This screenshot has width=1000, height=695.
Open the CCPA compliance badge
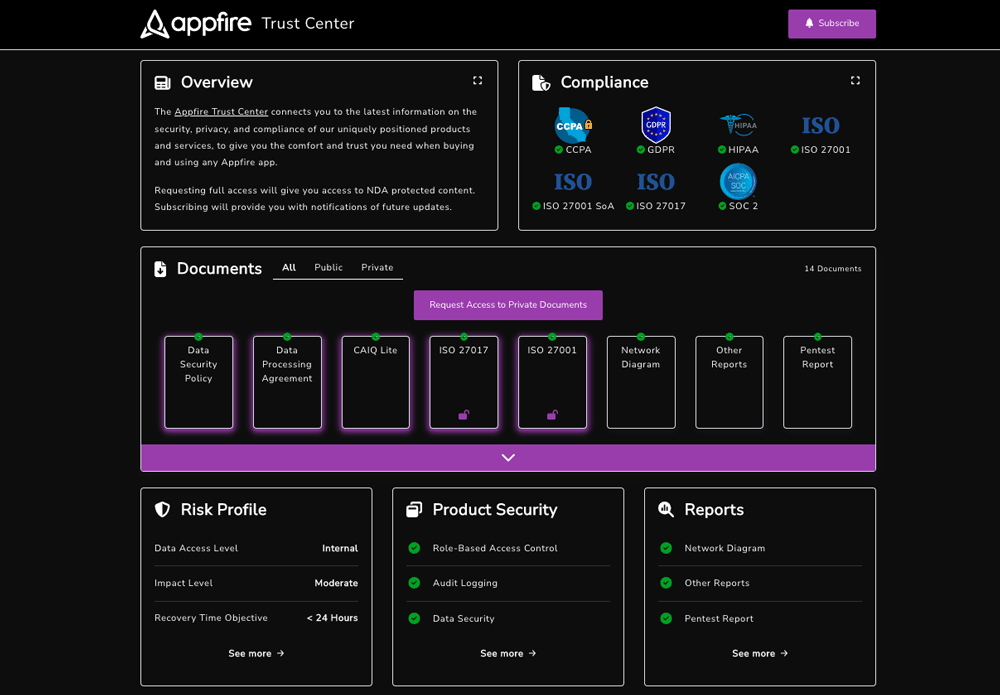point(573,125)
